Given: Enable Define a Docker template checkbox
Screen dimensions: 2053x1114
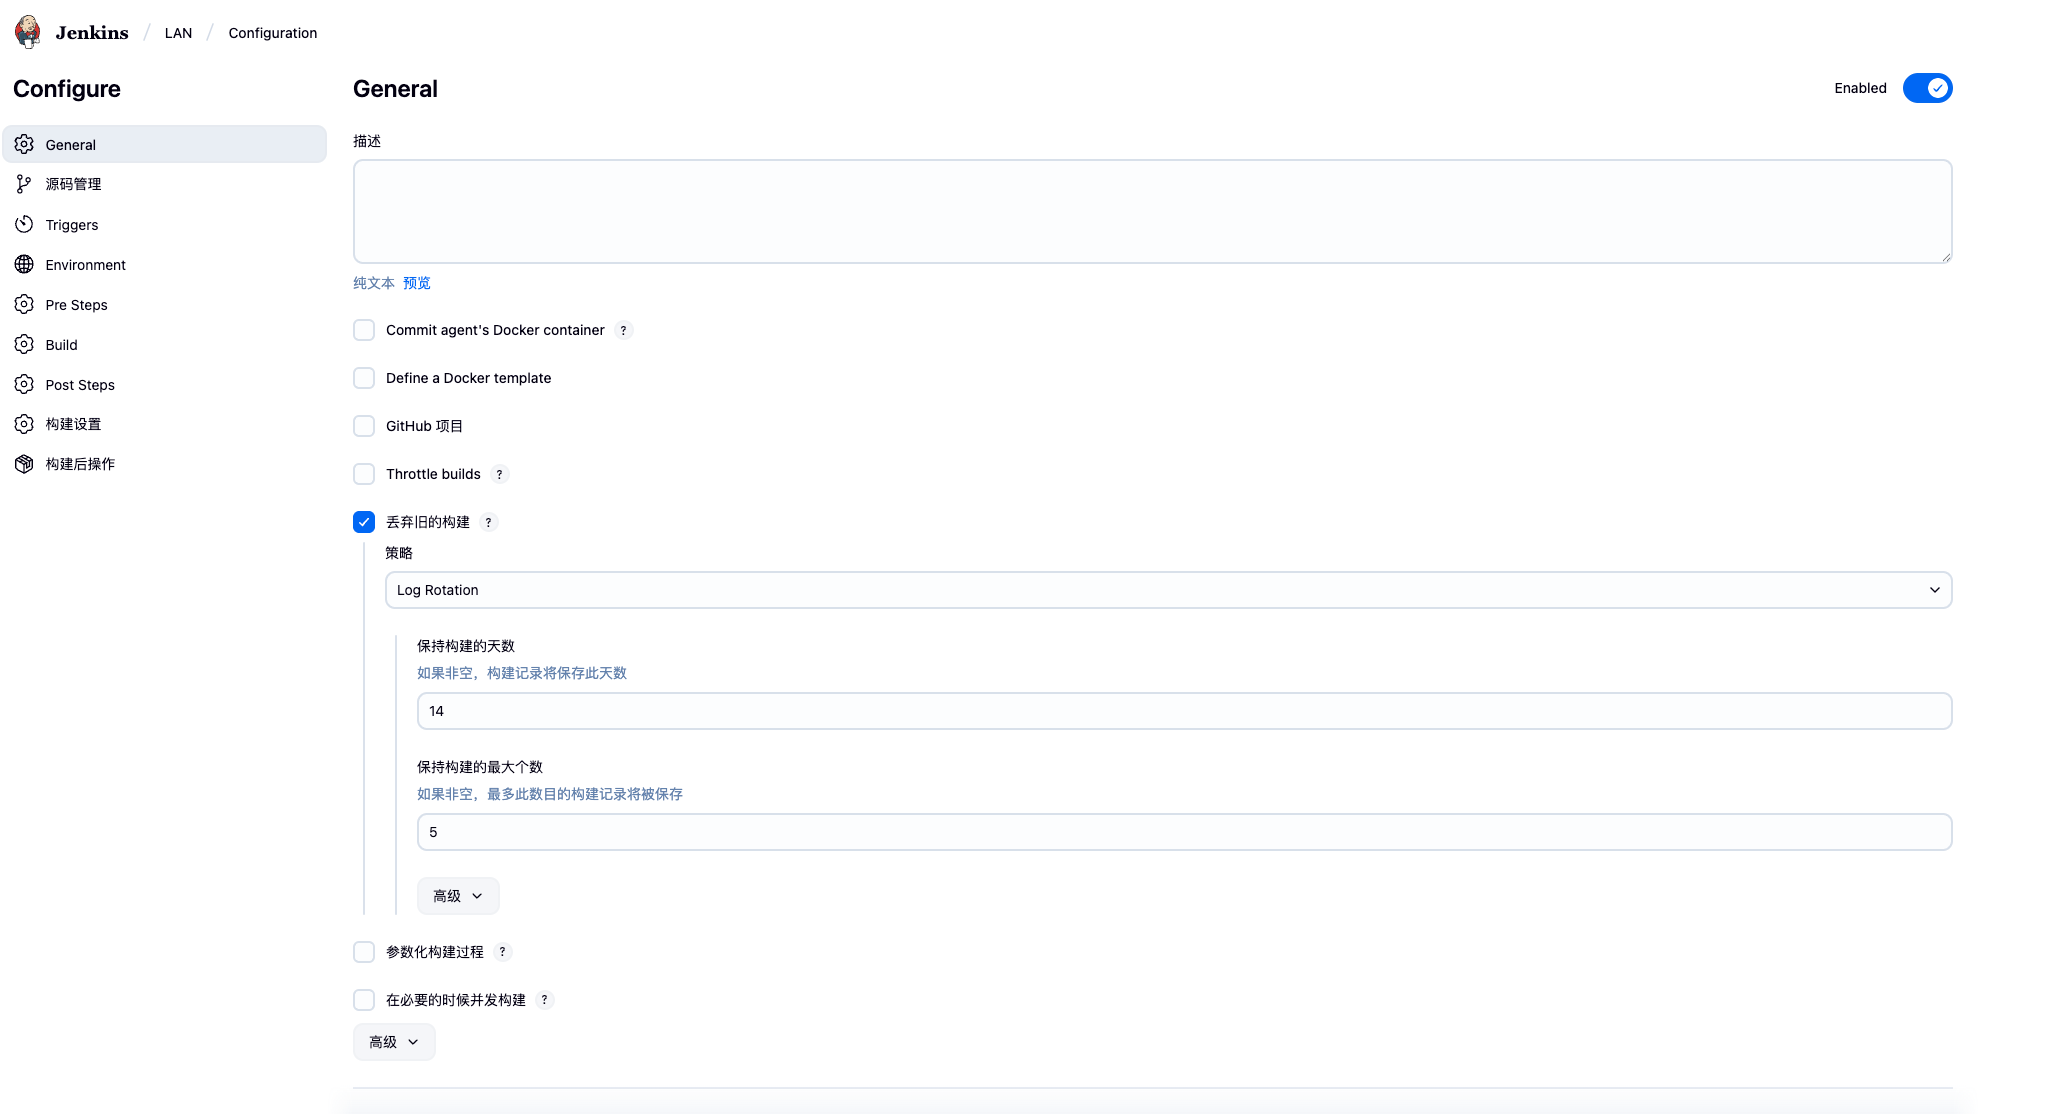Looking at the screenshot, I should pos(364,378).
